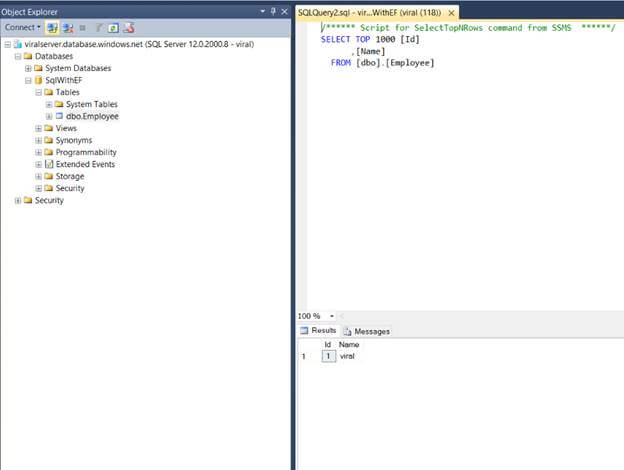This screenshot has height=470, width=624.
Task: Select results row number 1 header
Action: point(304,356)
